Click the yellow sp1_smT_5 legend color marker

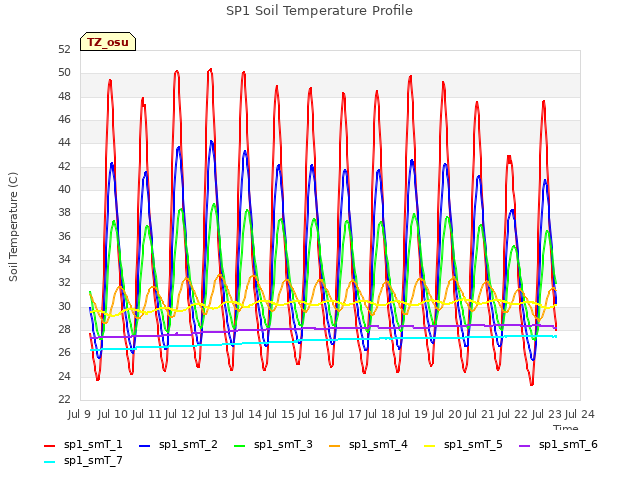[429, 446]
